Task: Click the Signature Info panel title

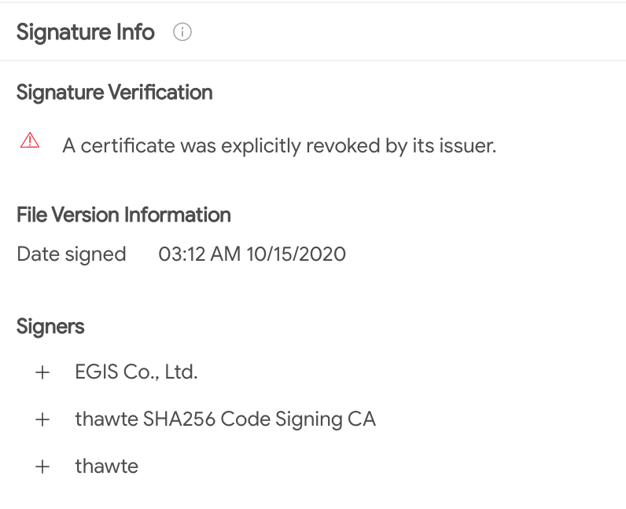Action: click(85, 32)
